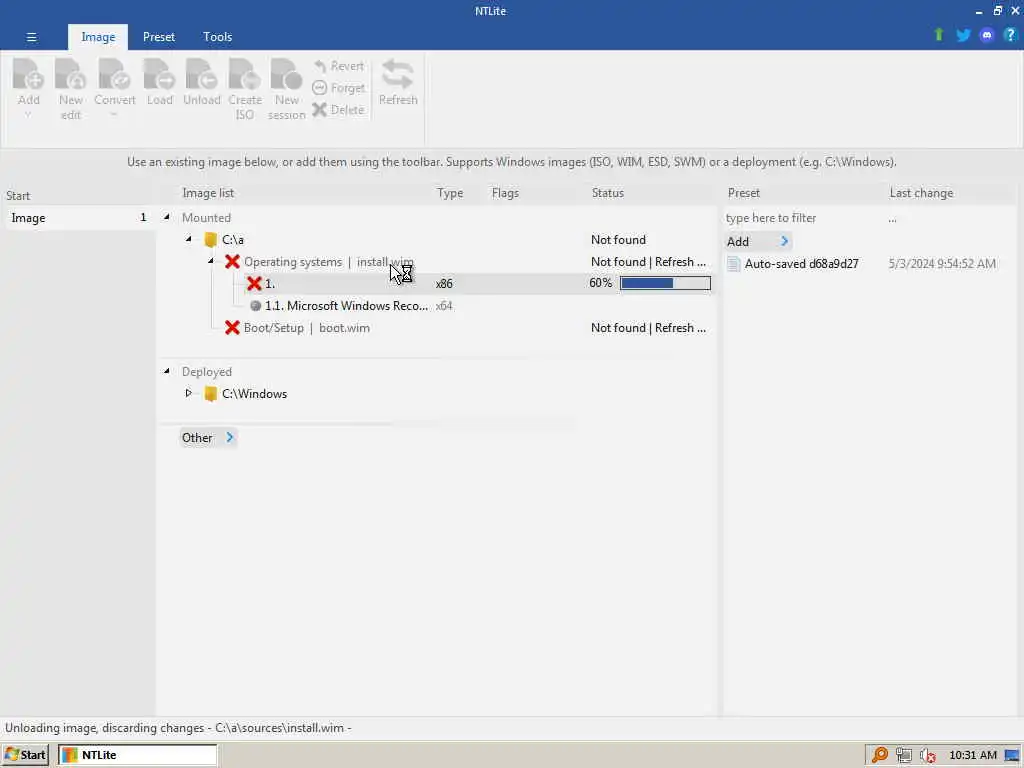
Task: Click the gray dot beside Microsoft Windows Reco...
Action: point(255,306)
